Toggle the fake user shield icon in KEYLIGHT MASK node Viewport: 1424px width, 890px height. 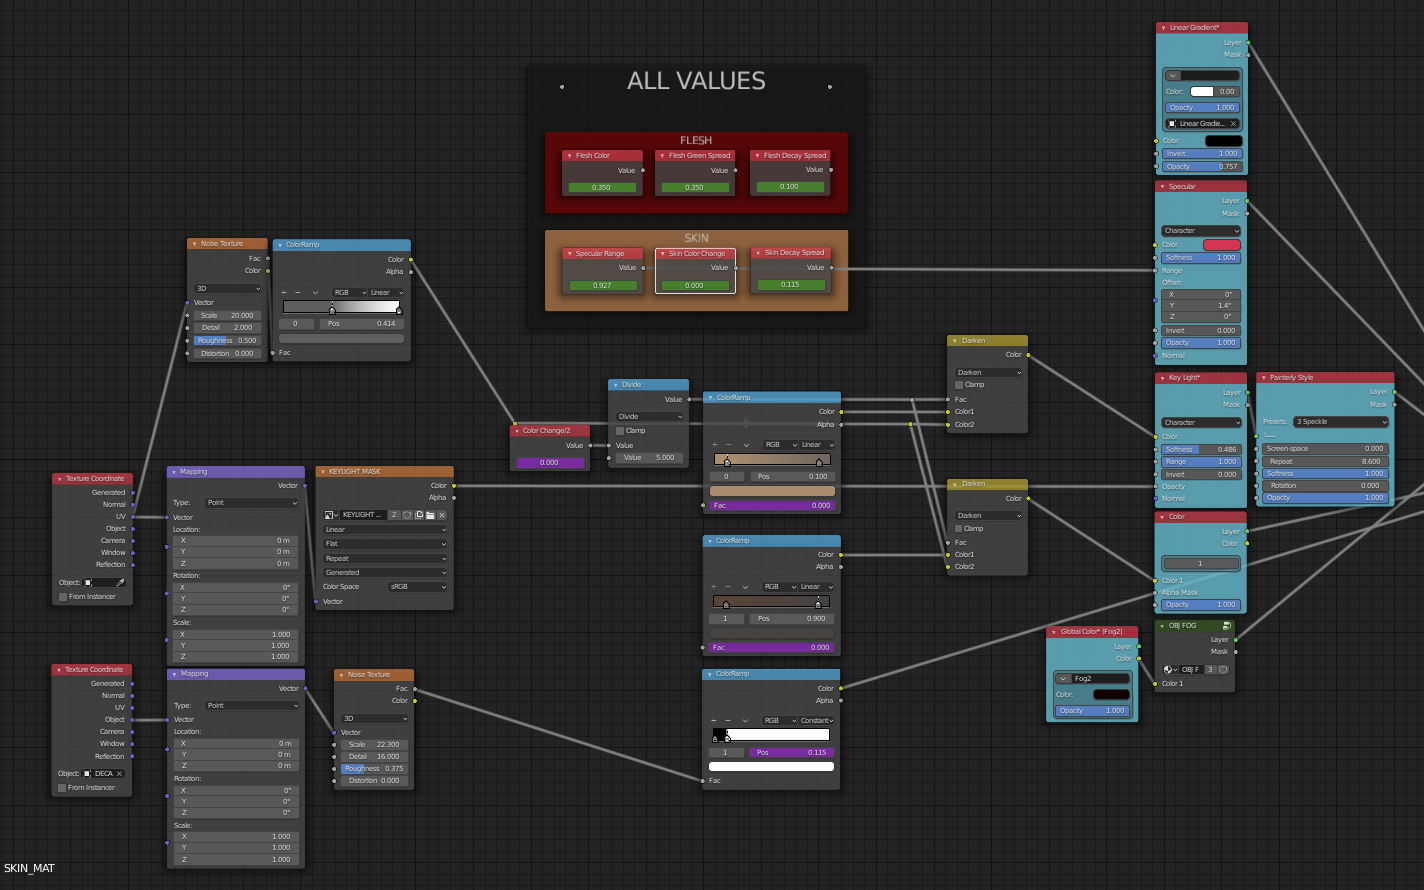tap(407, 515)
